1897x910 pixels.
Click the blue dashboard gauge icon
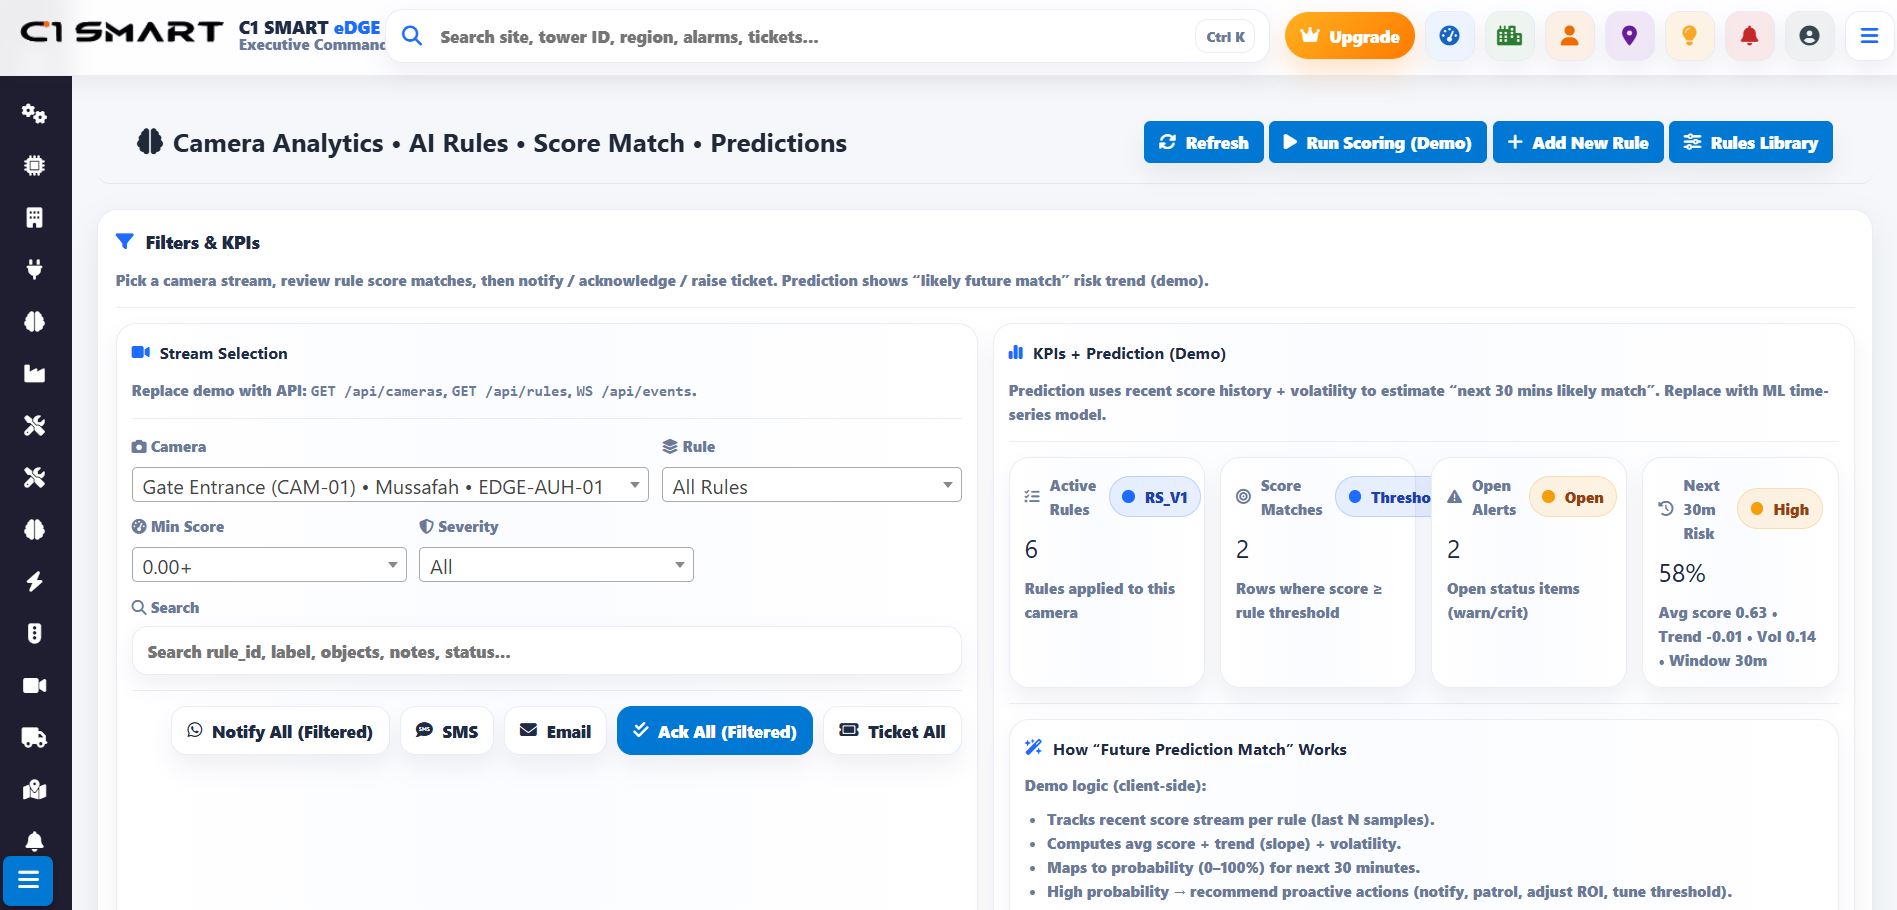click(x=1449, y=36)
